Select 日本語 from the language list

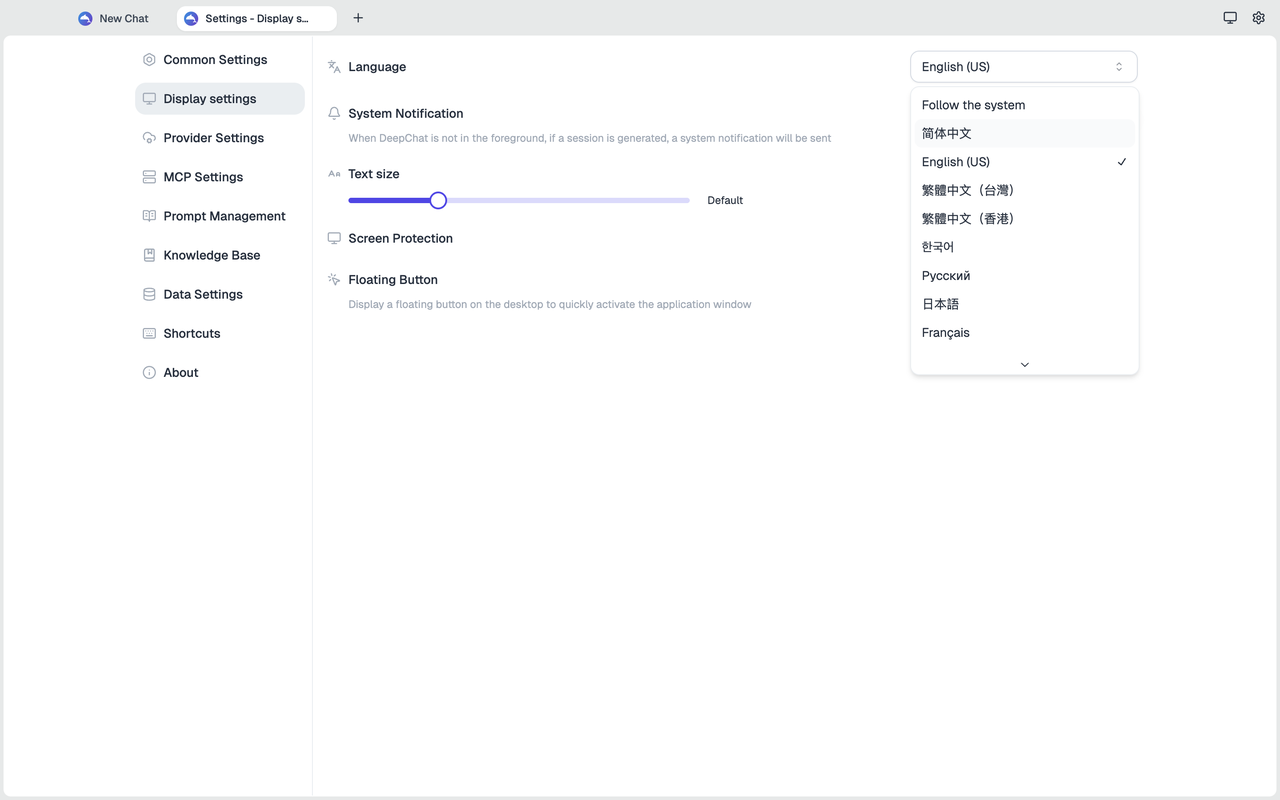coord(940,303)
